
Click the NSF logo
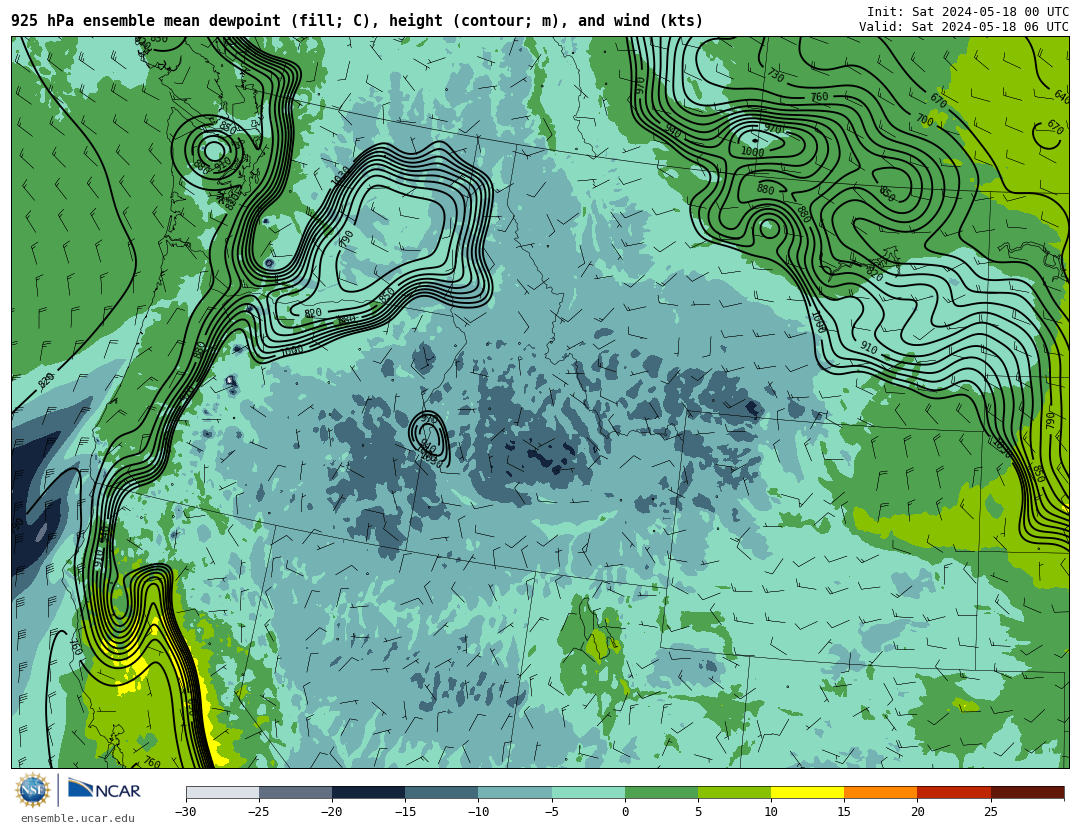(33, 790)
